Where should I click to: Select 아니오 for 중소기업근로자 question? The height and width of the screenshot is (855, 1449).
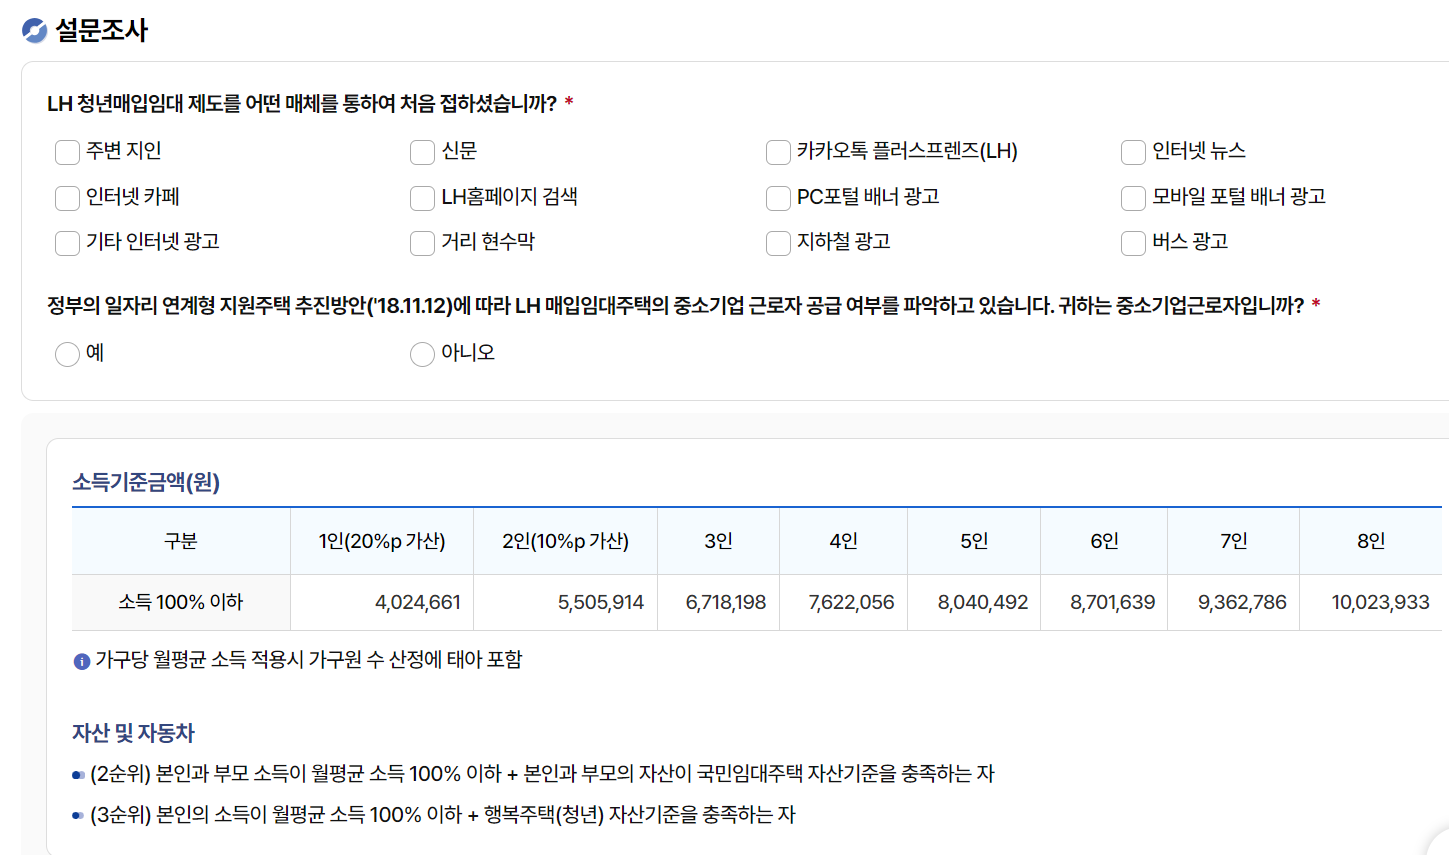(422, 354)
